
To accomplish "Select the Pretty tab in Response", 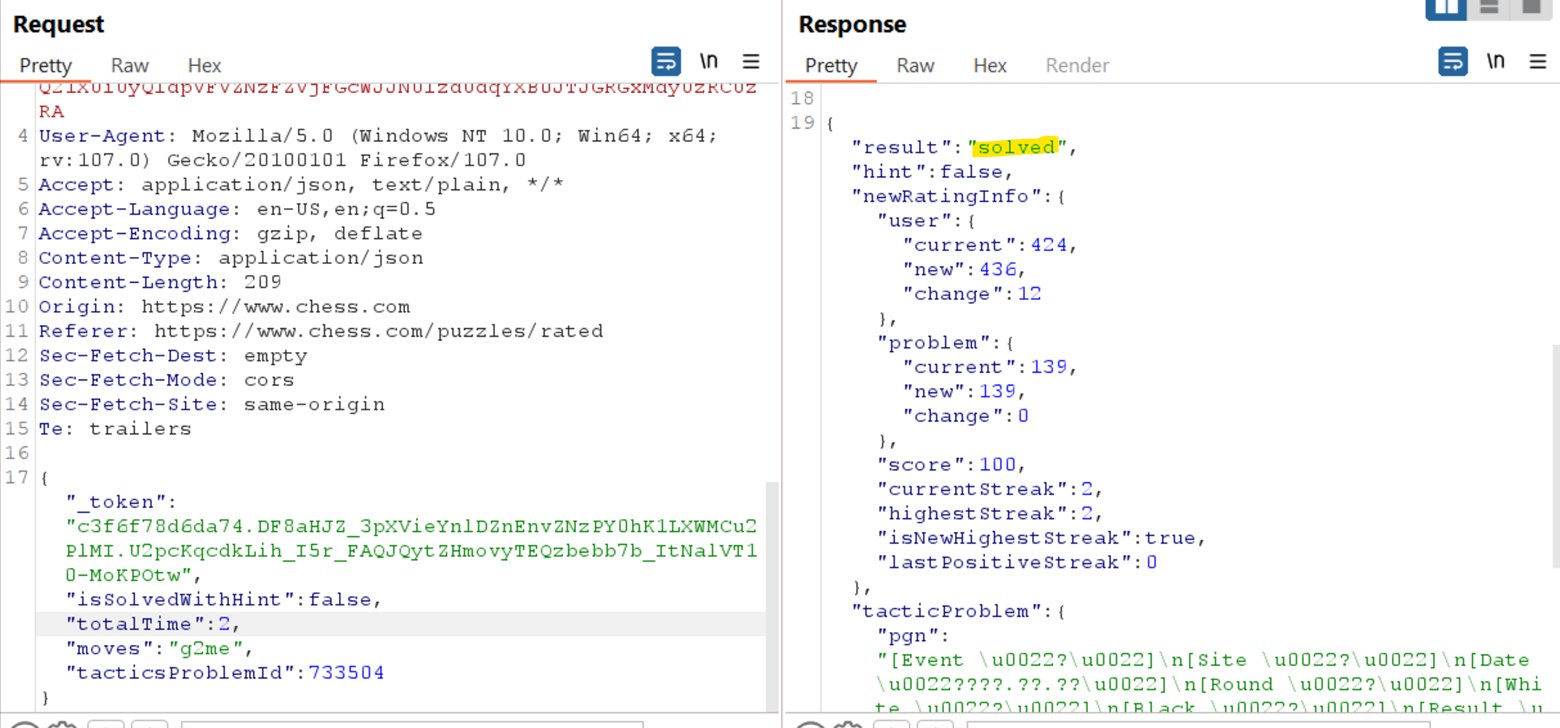I will pos(831,65).
